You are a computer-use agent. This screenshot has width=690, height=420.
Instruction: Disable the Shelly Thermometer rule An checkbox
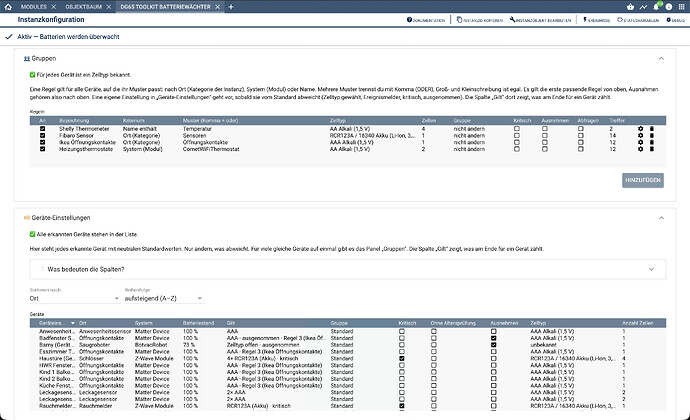pyautogui.click(x=42, y=129)
